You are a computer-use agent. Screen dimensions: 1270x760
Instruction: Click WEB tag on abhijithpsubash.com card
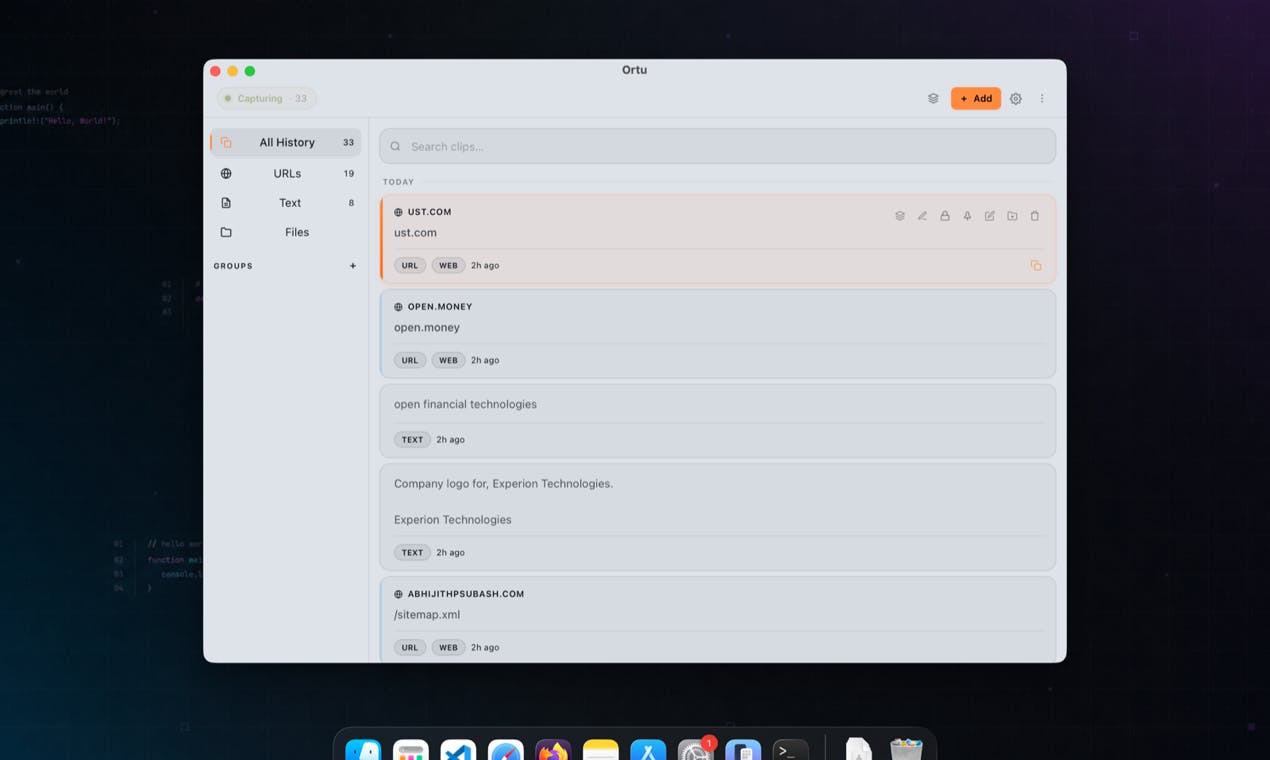tap(448, 647)
